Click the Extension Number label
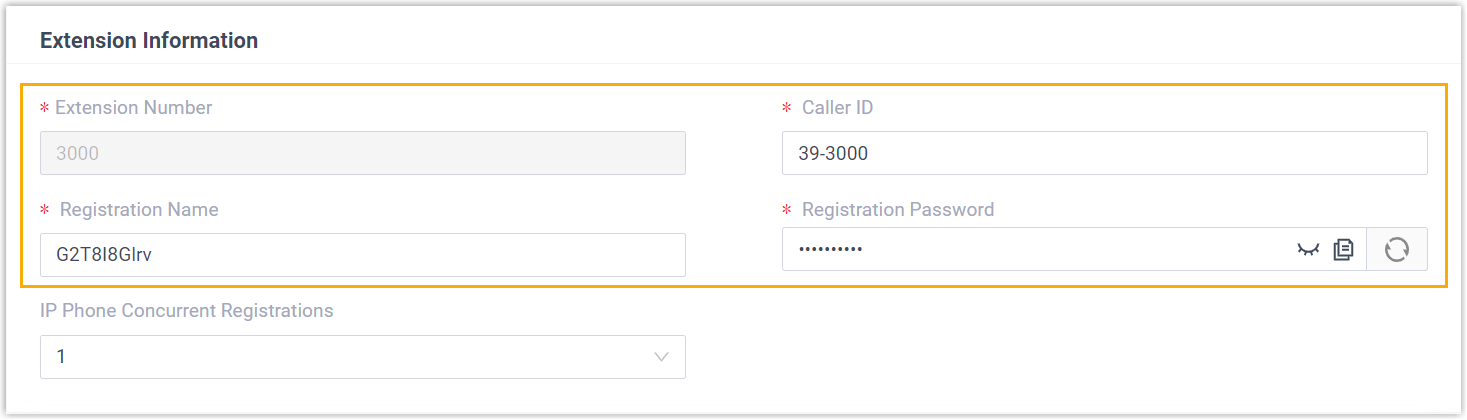Image resolution: width=1467 pixels, height=420 pixels. click(x=133, y=108)
